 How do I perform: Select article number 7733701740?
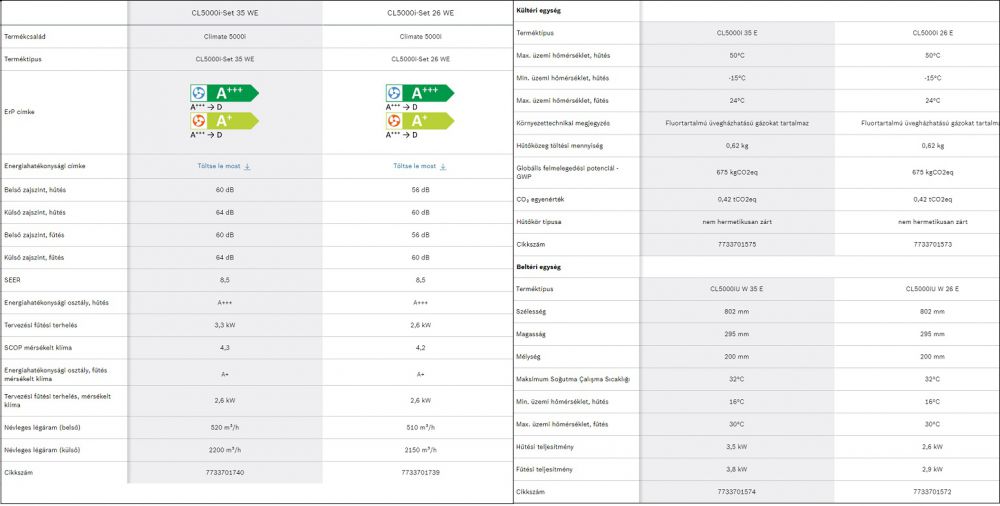coord(224,473)
